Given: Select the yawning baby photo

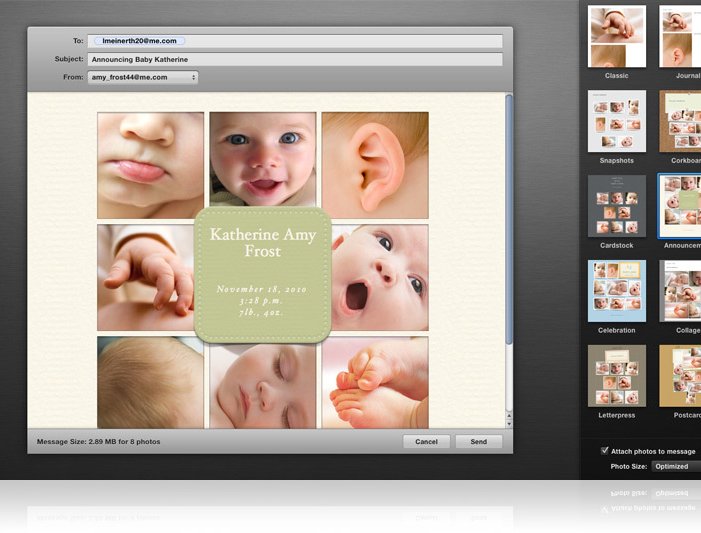Looking at the screenshot, I should pos(380,278).
